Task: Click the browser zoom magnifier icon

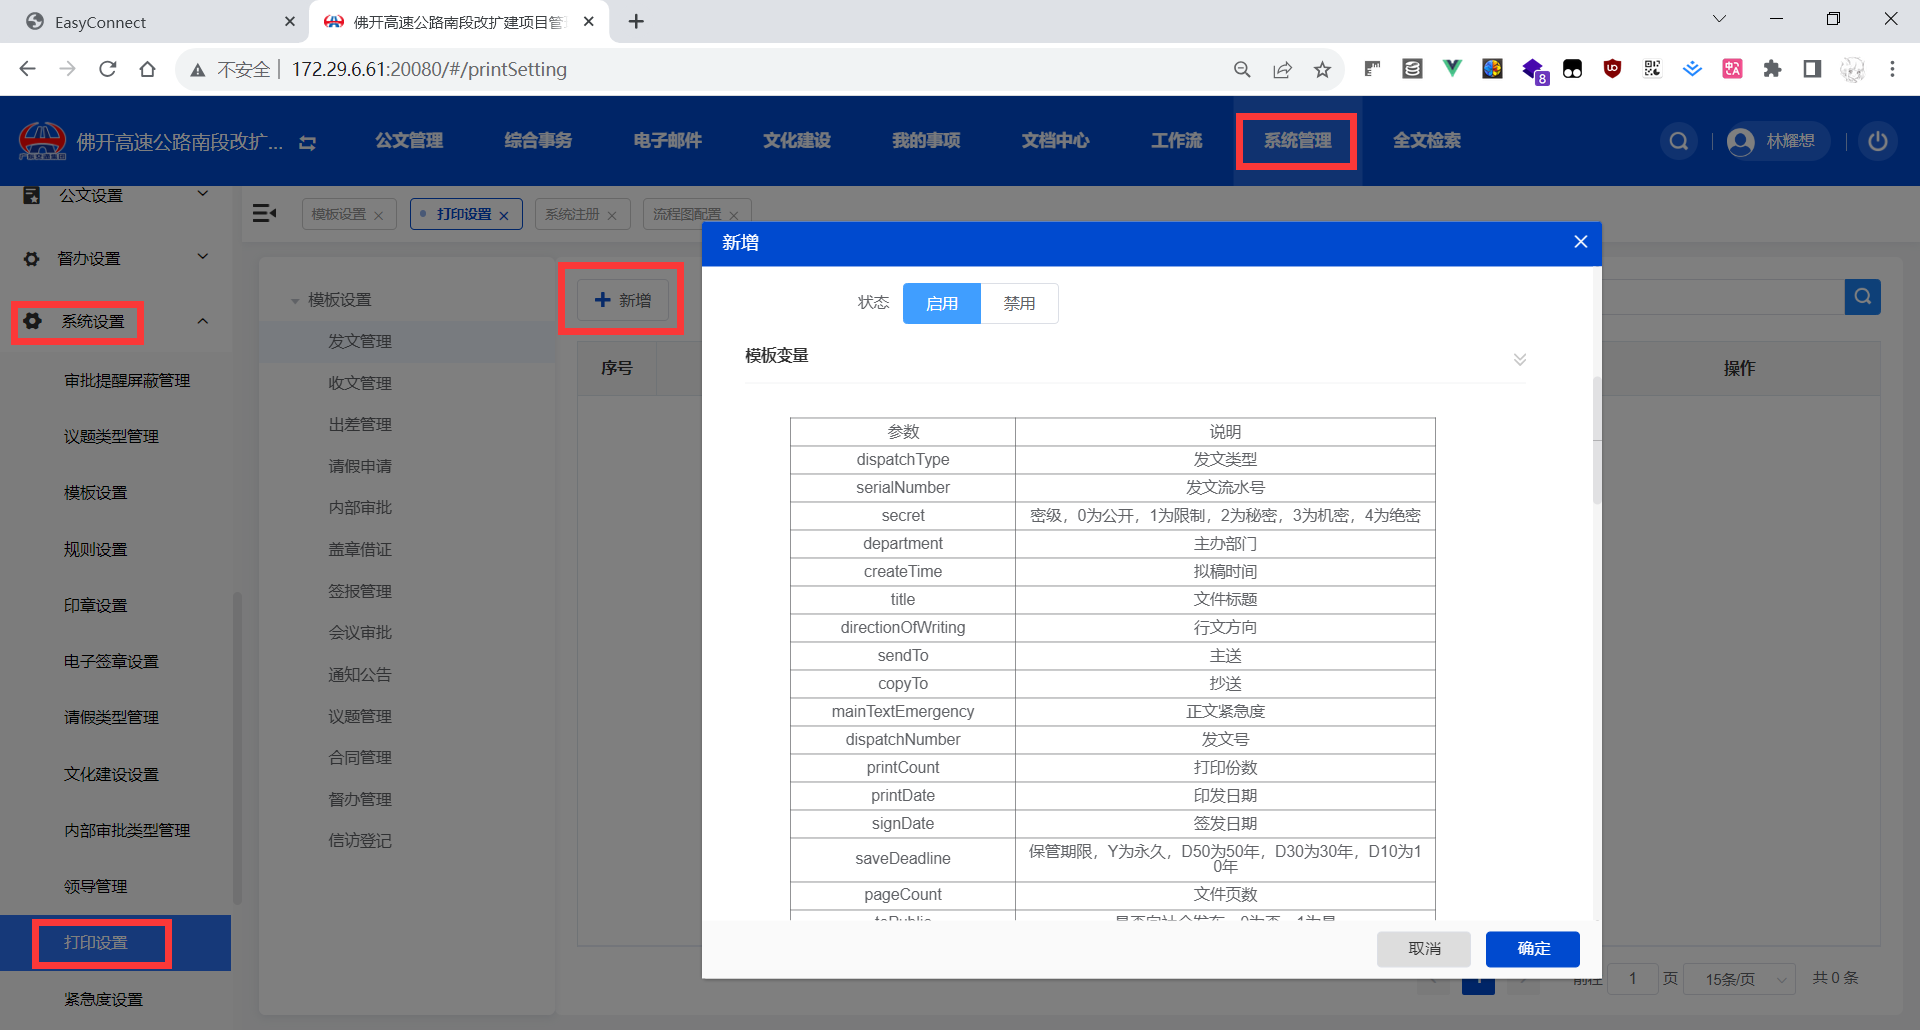Action: (x=1242, y=69)
